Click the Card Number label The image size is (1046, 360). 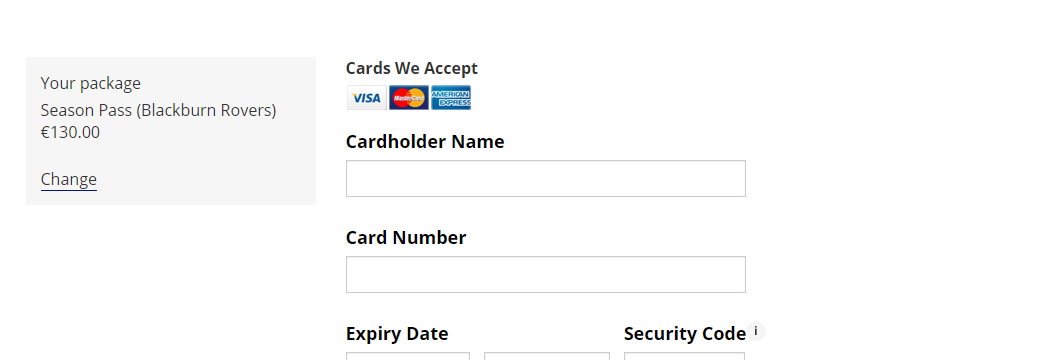(x=406, y=238)
